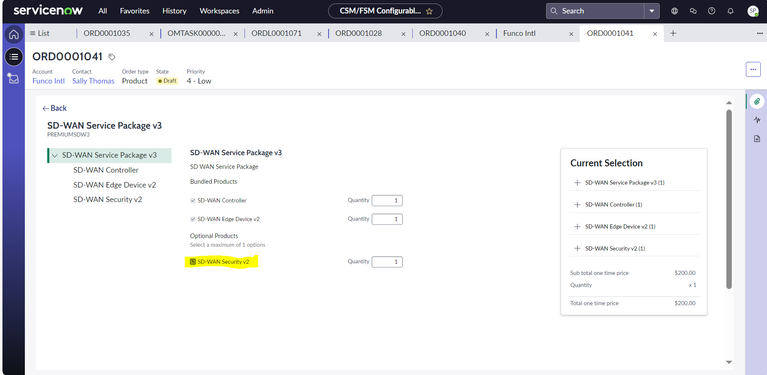This screenshot has width=767, height=375.
Task: Click the ServiceNow logo
Action: [48, 11]
